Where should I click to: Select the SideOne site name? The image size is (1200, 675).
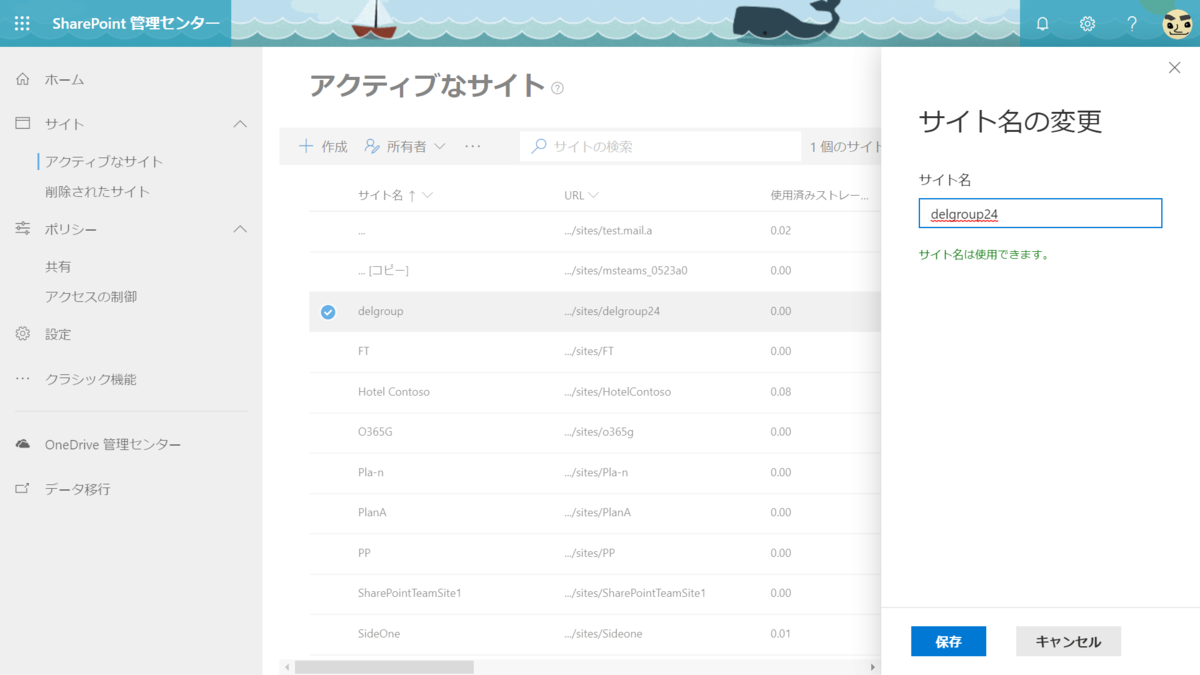379,633
